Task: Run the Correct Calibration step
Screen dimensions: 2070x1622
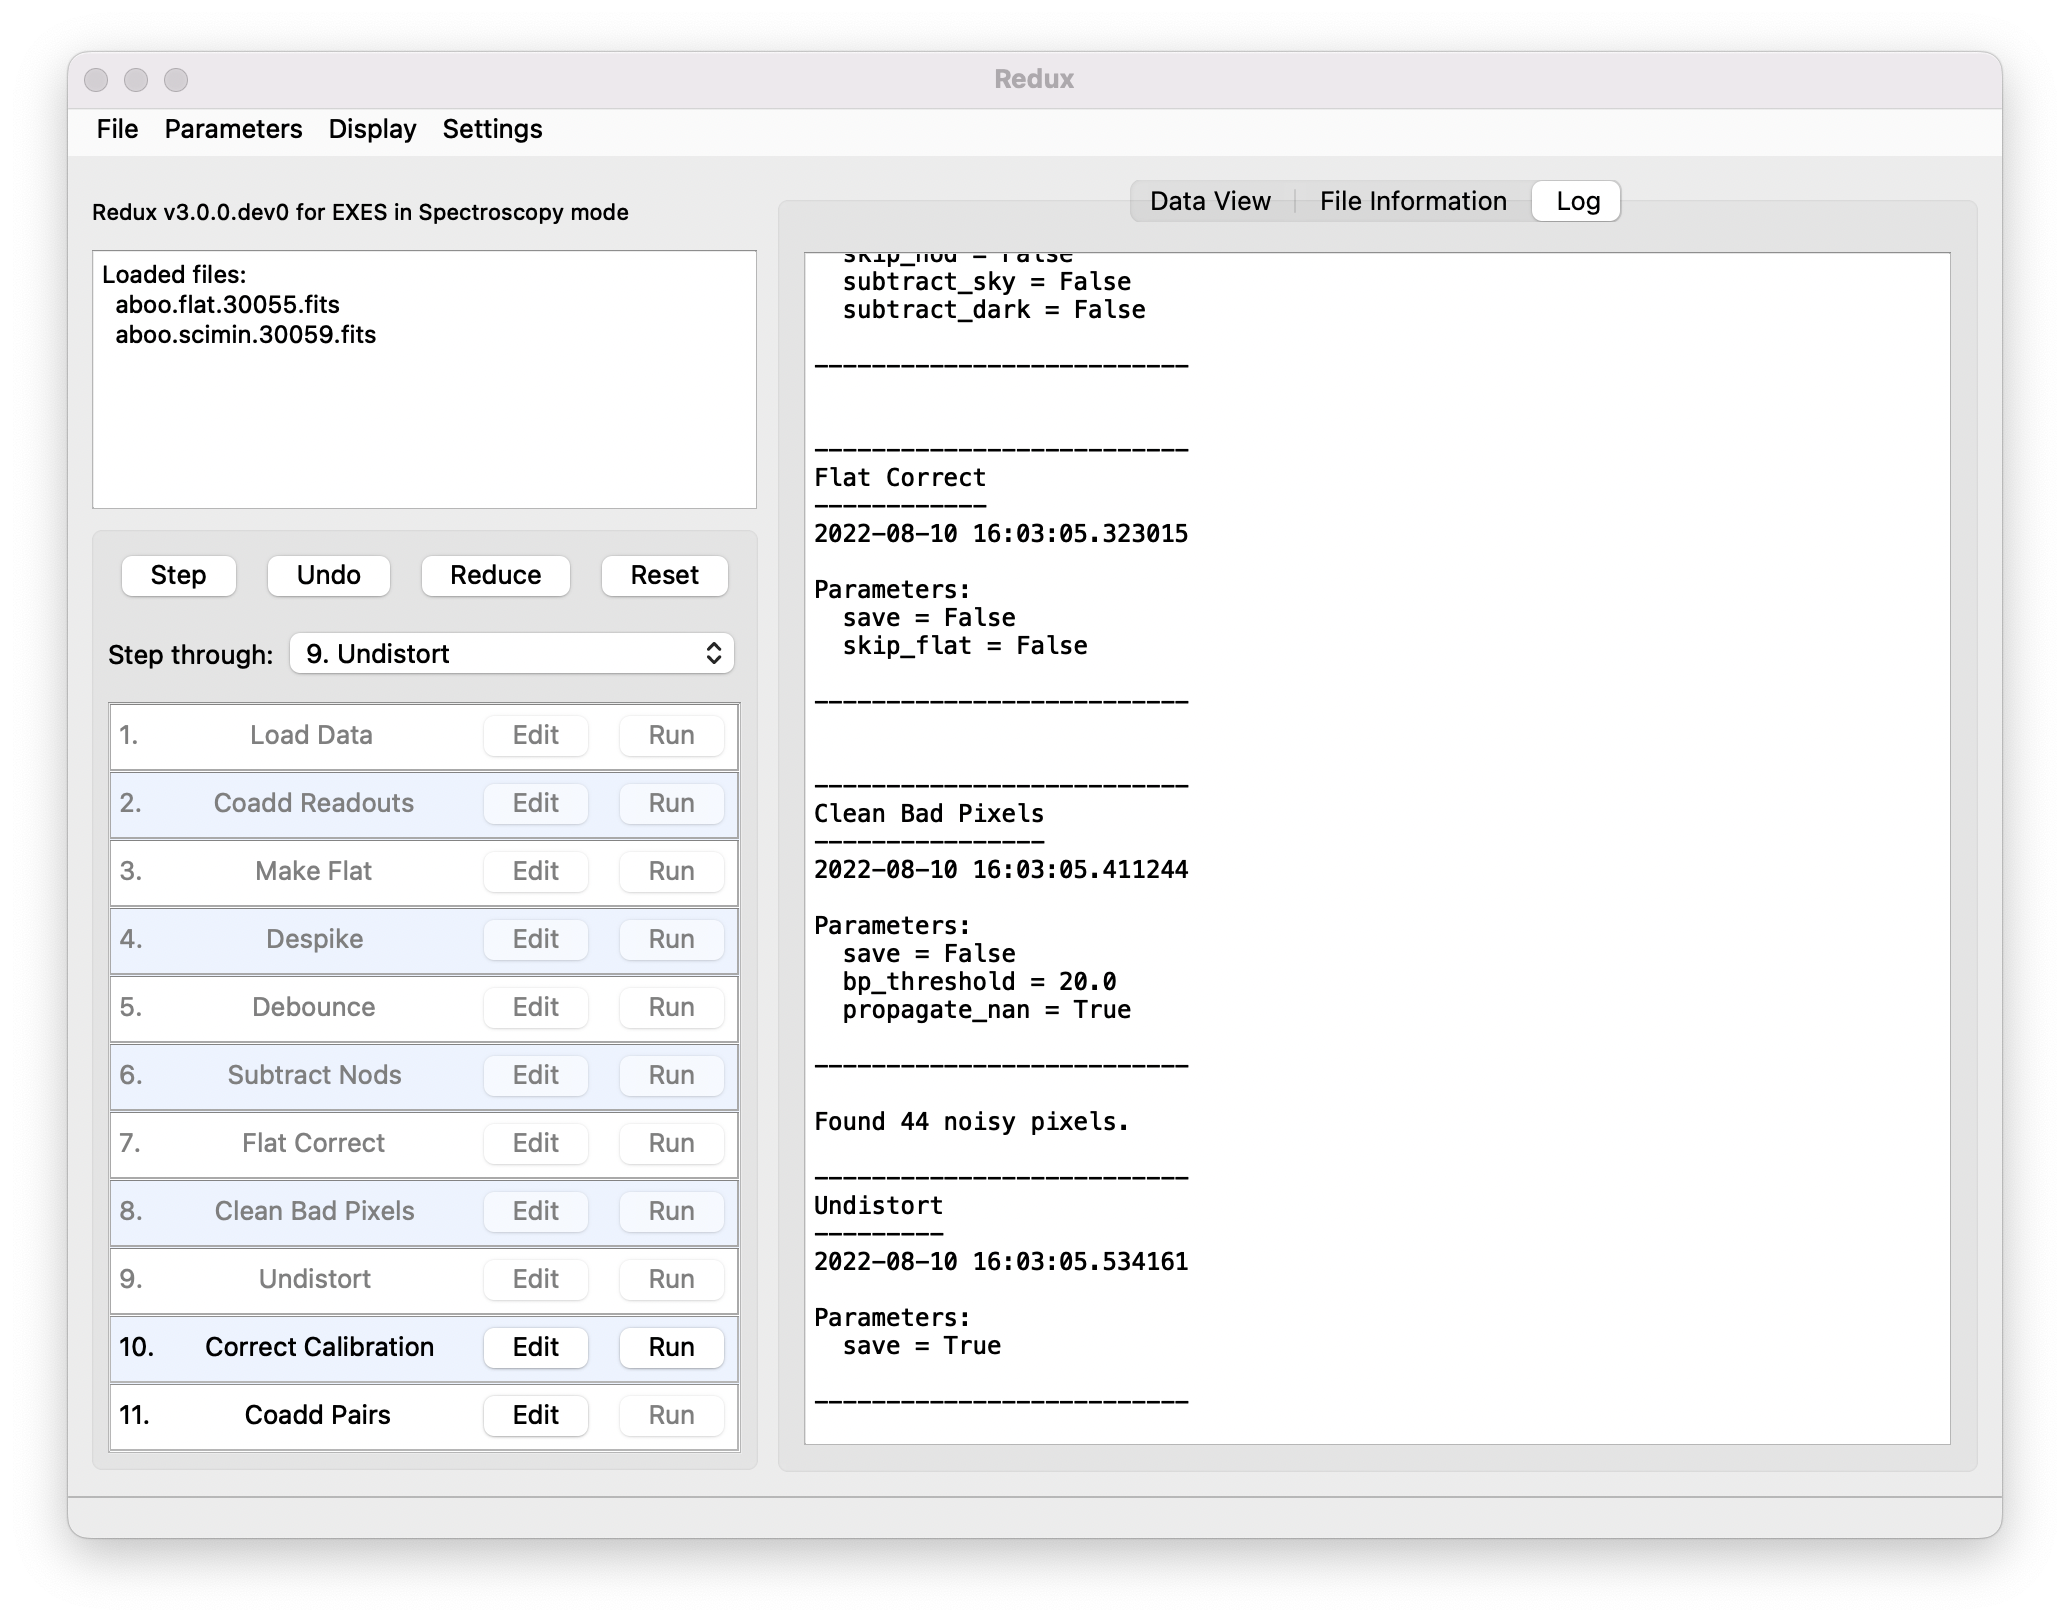Action: (x=670, y=1347)
